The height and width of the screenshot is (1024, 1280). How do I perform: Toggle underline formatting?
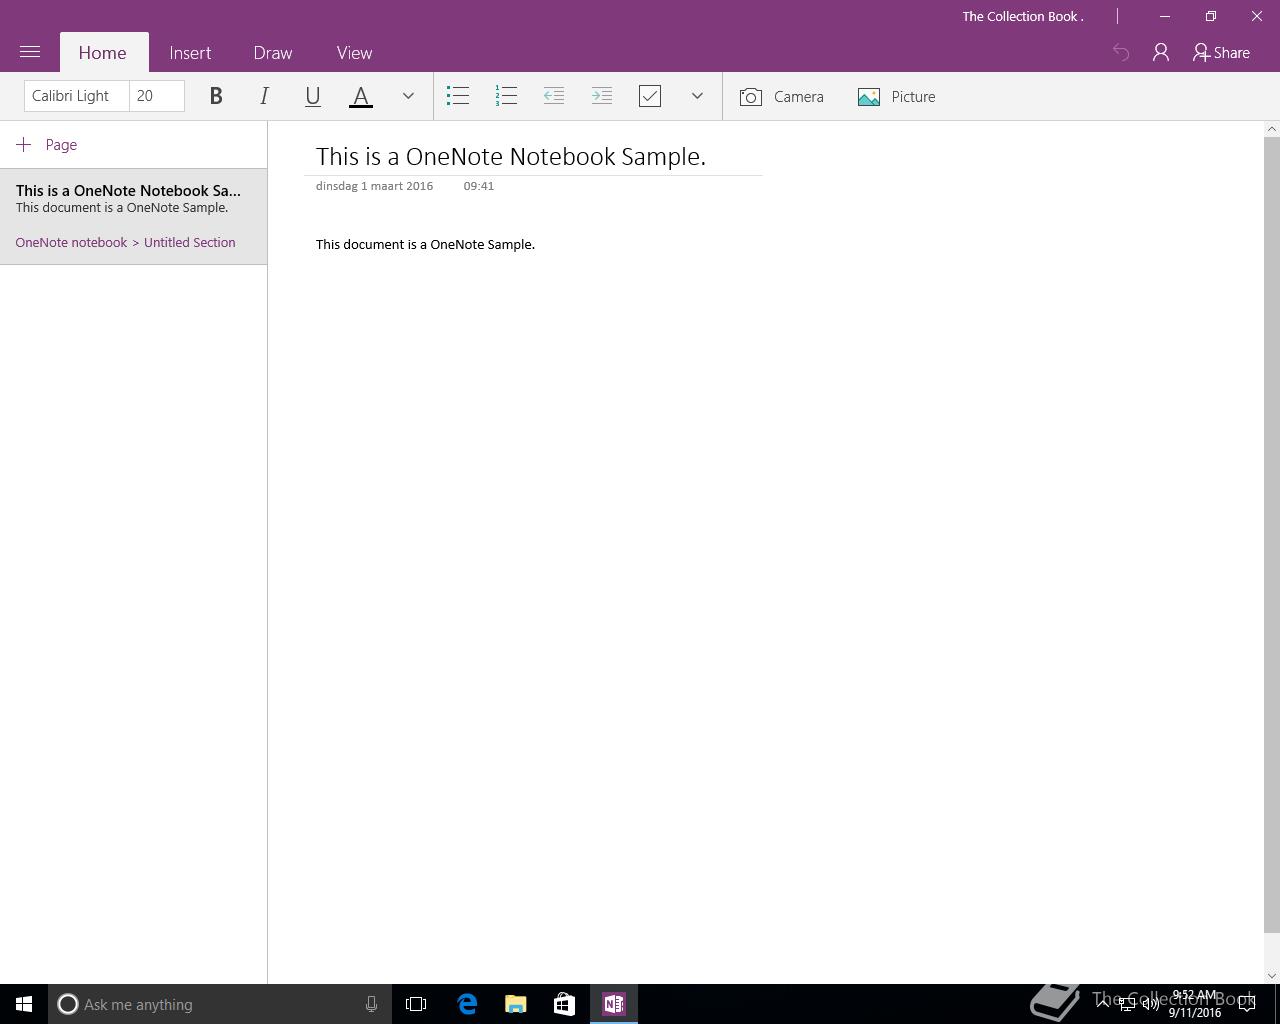tap(312, 96)
